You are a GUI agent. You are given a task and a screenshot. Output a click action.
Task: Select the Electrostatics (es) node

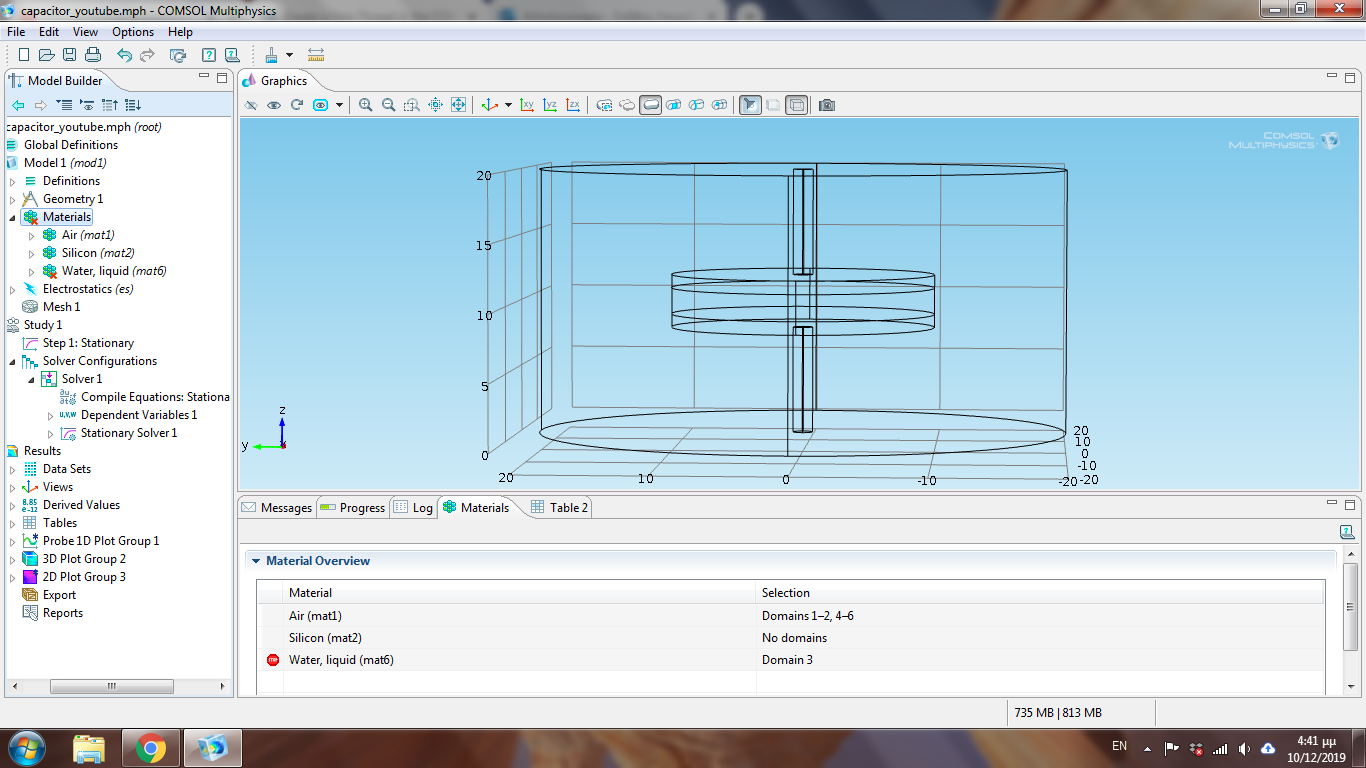click(x=87, y=289)
